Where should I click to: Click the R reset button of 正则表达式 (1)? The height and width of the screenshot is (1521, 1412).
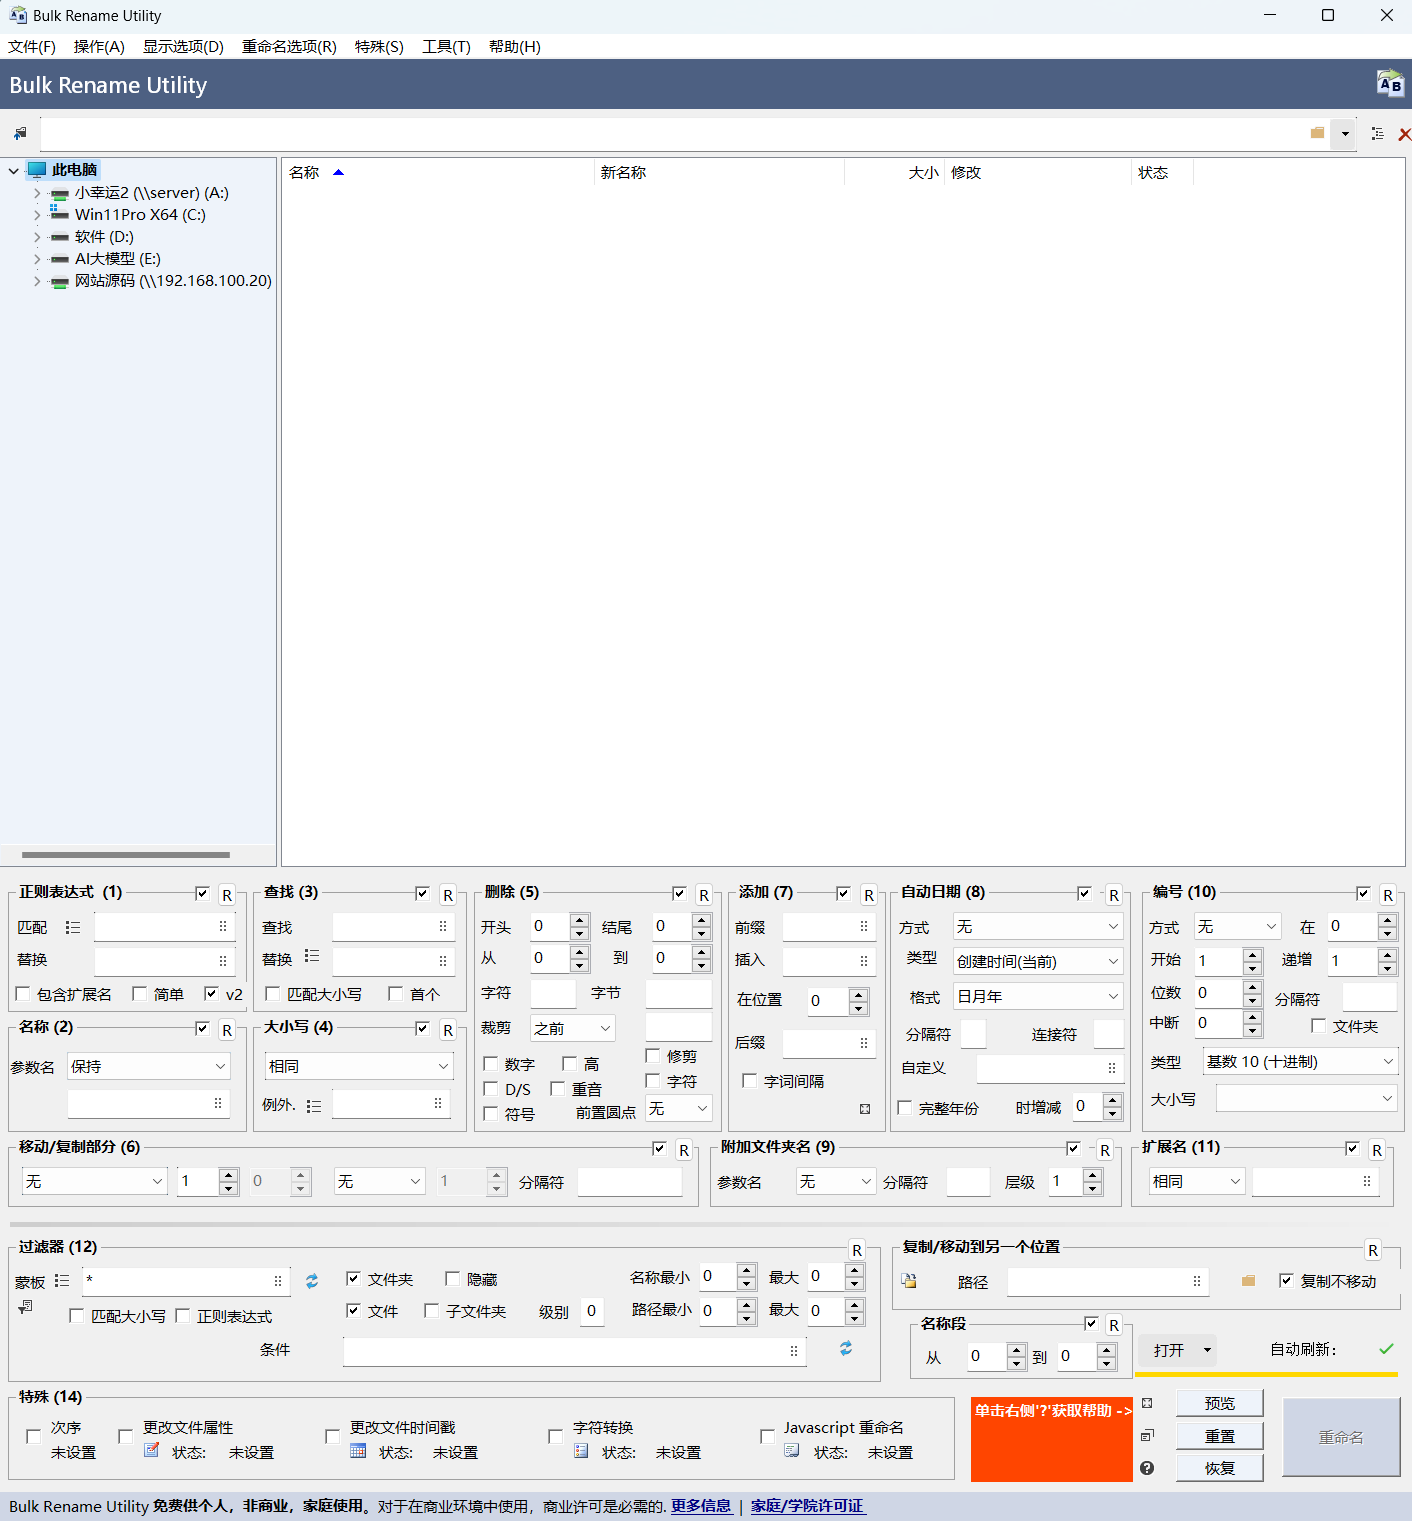tap(227, 895)
